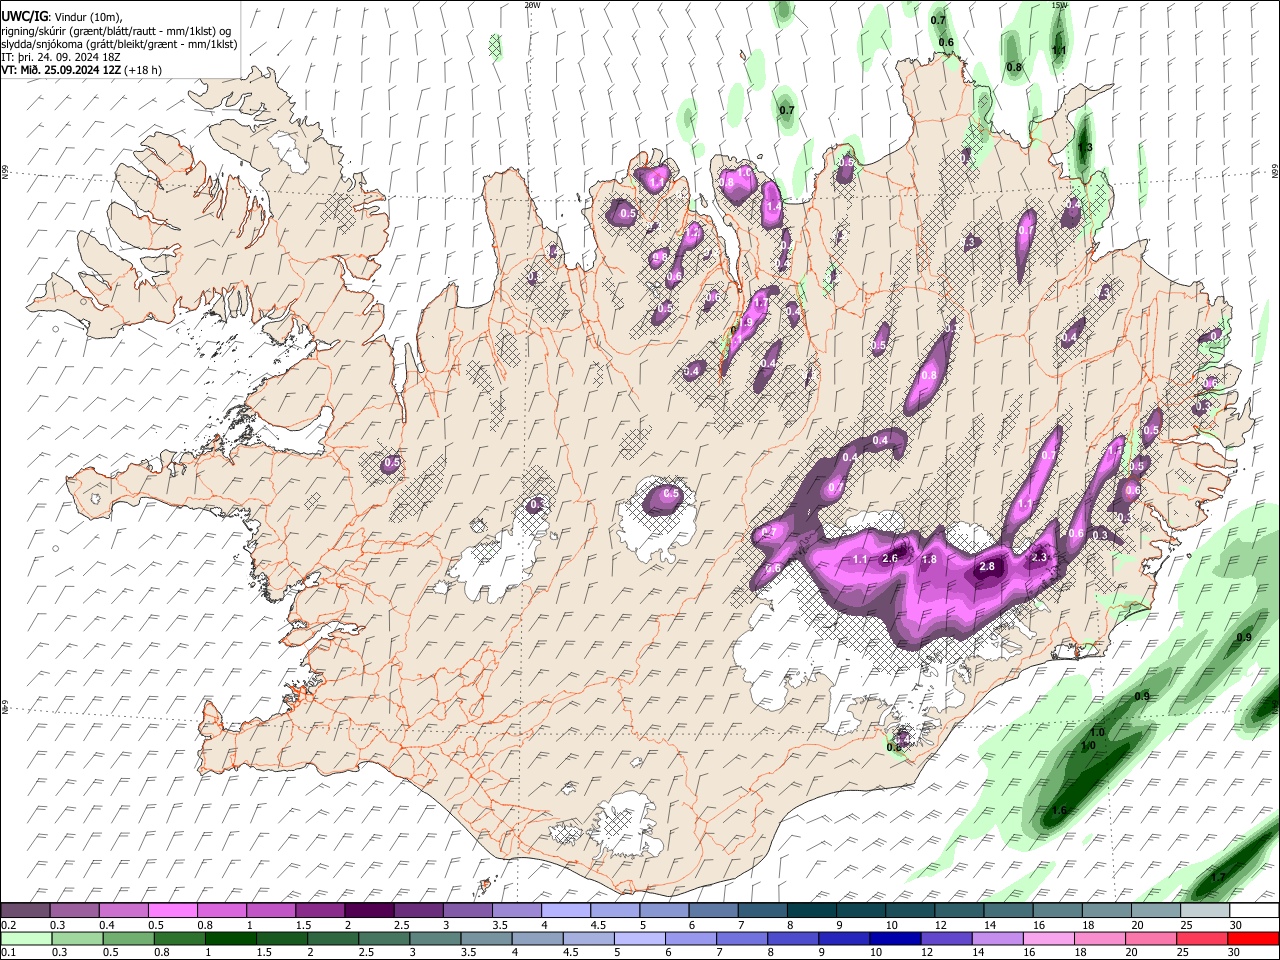Click the 2.3 snowfall value on the map
The image size is (1280, 960).
click(1038, 557)
